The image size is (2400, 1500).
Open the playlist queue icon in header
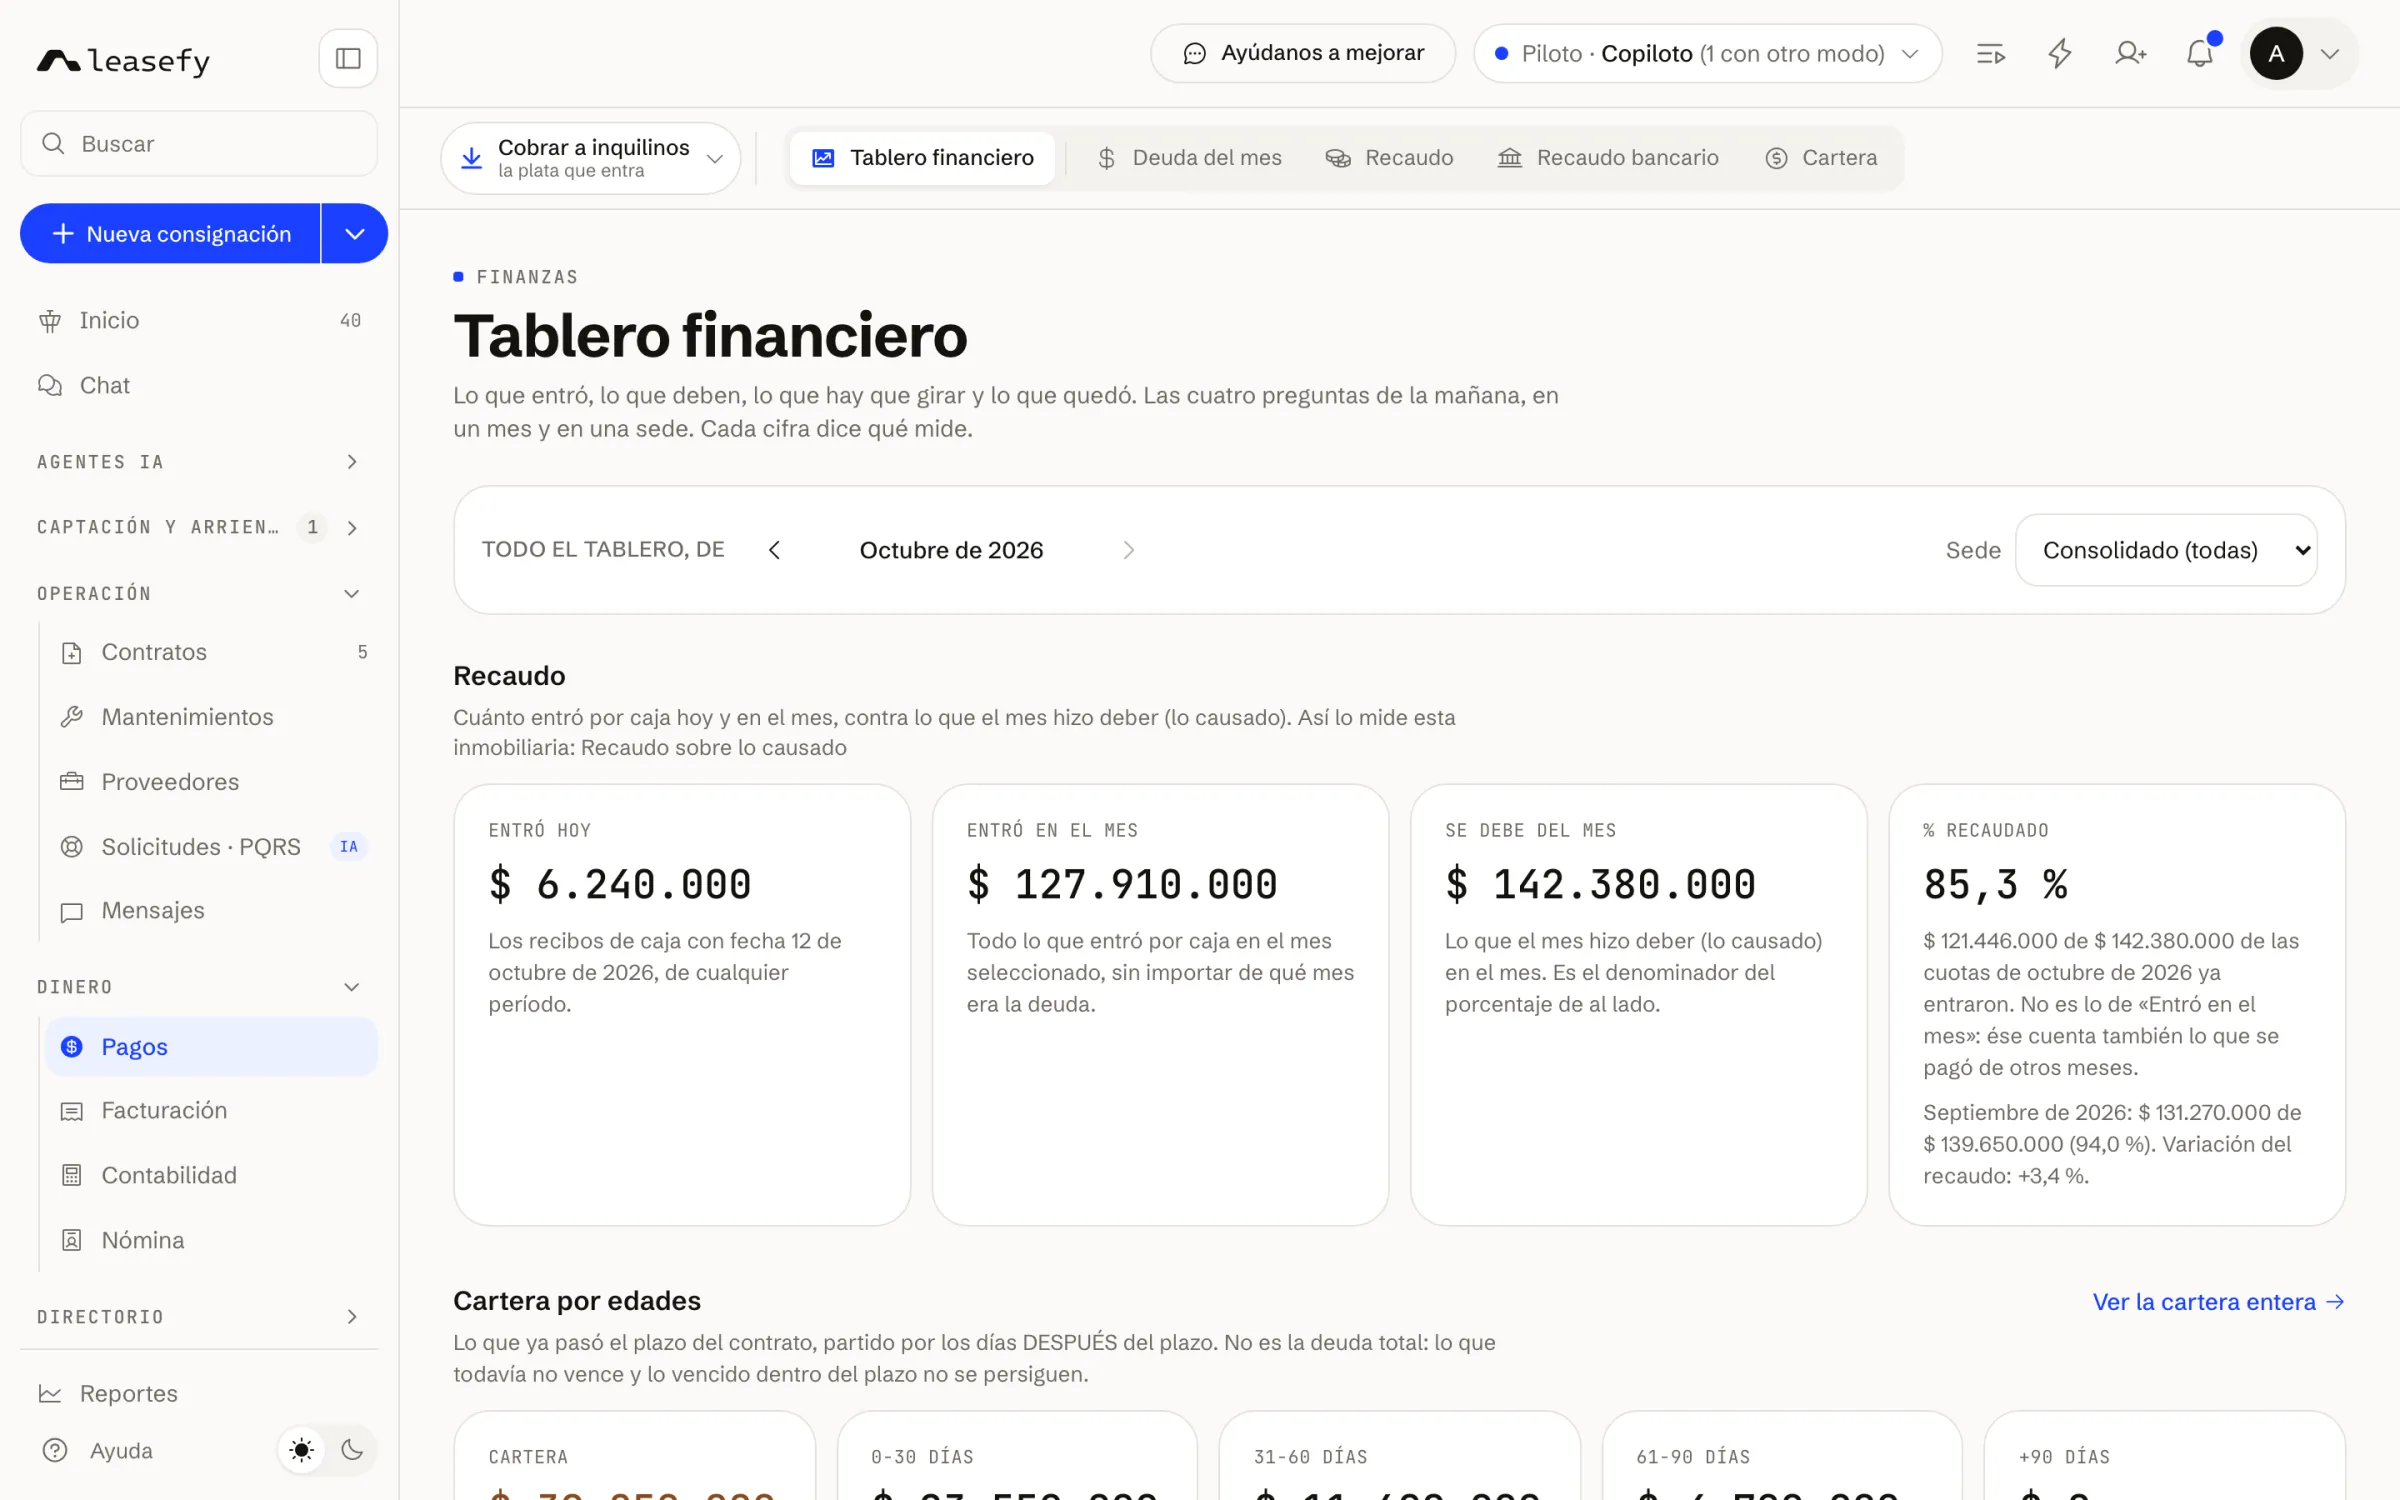pyautogui.click(x=1990, y=54)
